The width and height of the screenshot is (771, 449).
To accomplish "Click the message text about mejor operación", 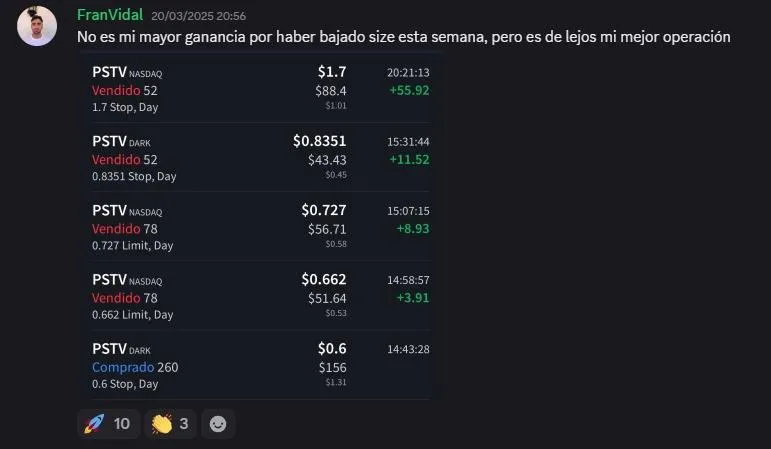I will pos(404,37).
